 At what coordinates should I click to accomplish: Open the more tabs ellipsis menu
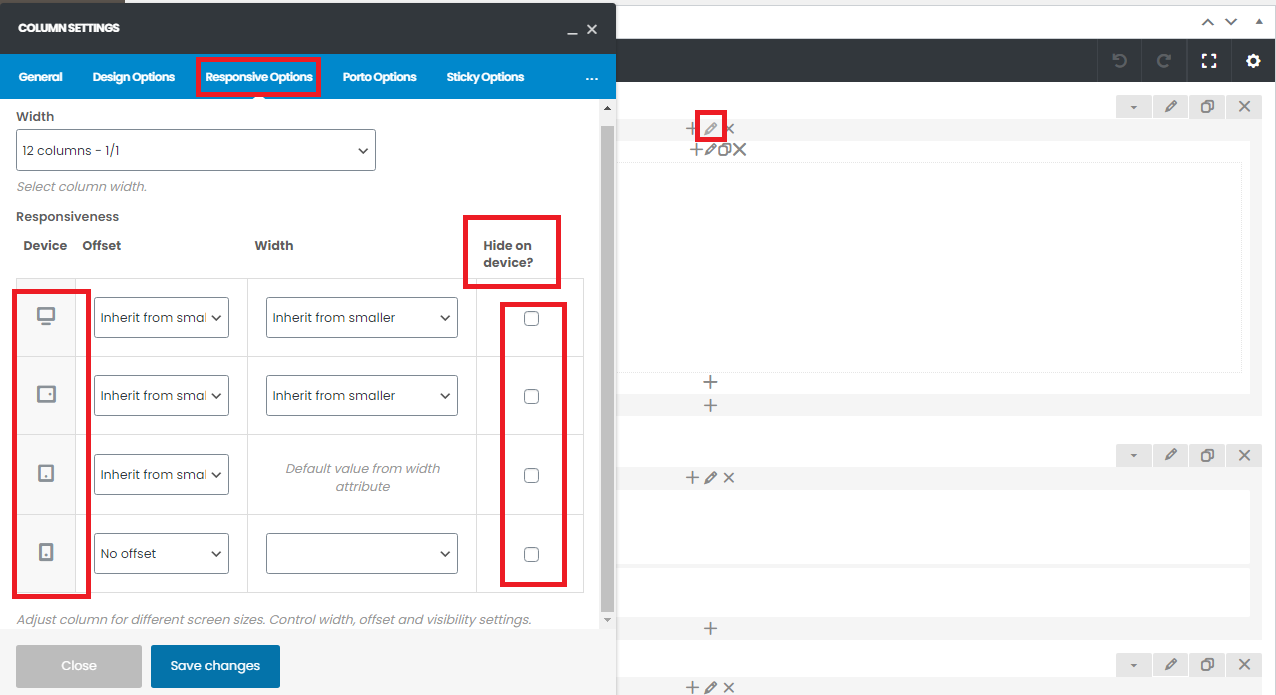(591, 78)
